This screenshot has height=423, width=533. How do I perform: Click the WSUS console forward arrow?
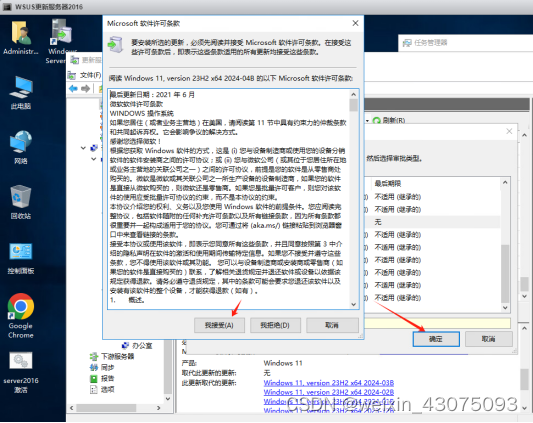85,89
